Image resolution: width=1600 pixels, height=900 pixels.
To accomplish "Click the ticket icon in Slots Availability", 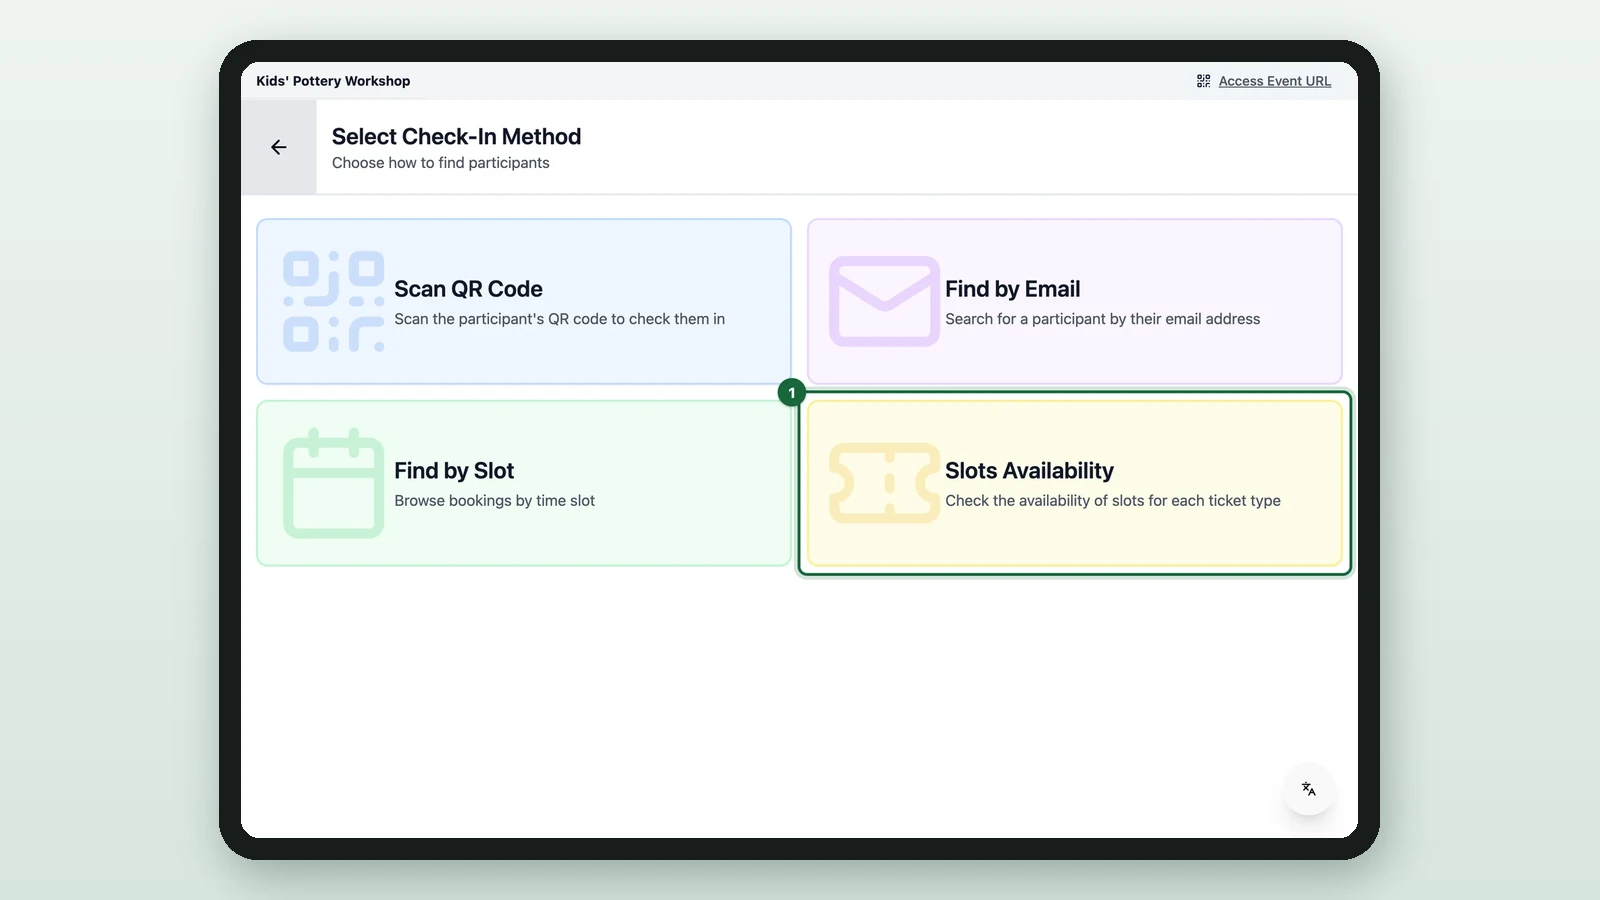I will click(884, 483).
